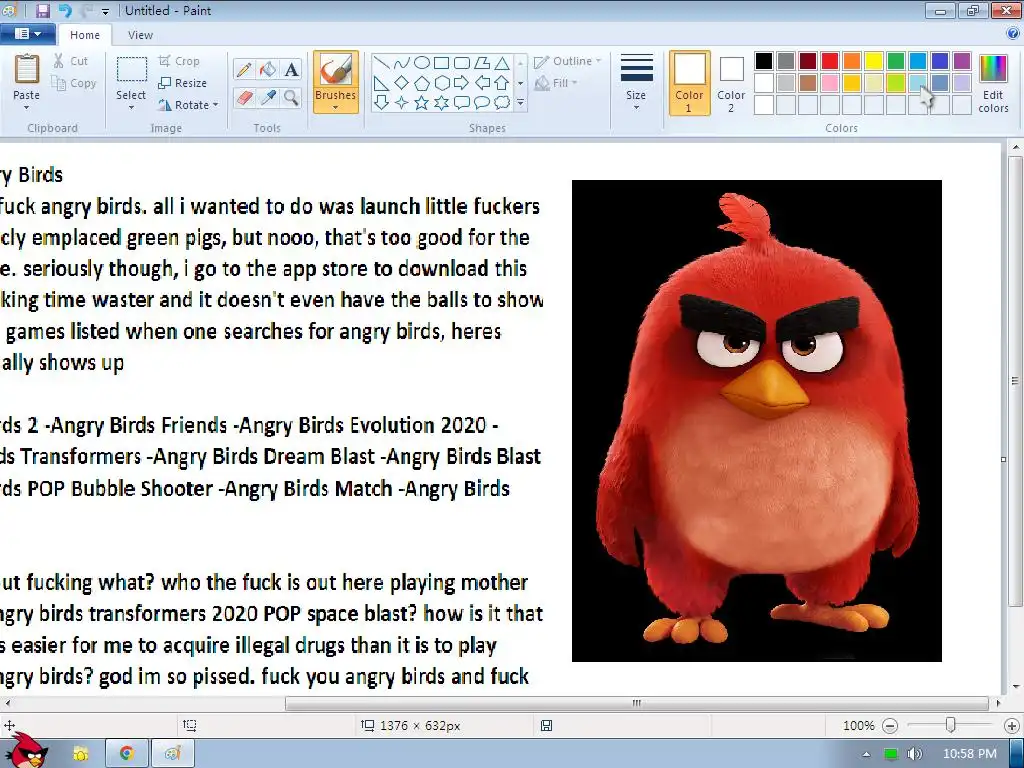Open the Customize Quick Access Toolbar arrow
1024x768 pixels.
pyautogui.click(x=106, y=11)
